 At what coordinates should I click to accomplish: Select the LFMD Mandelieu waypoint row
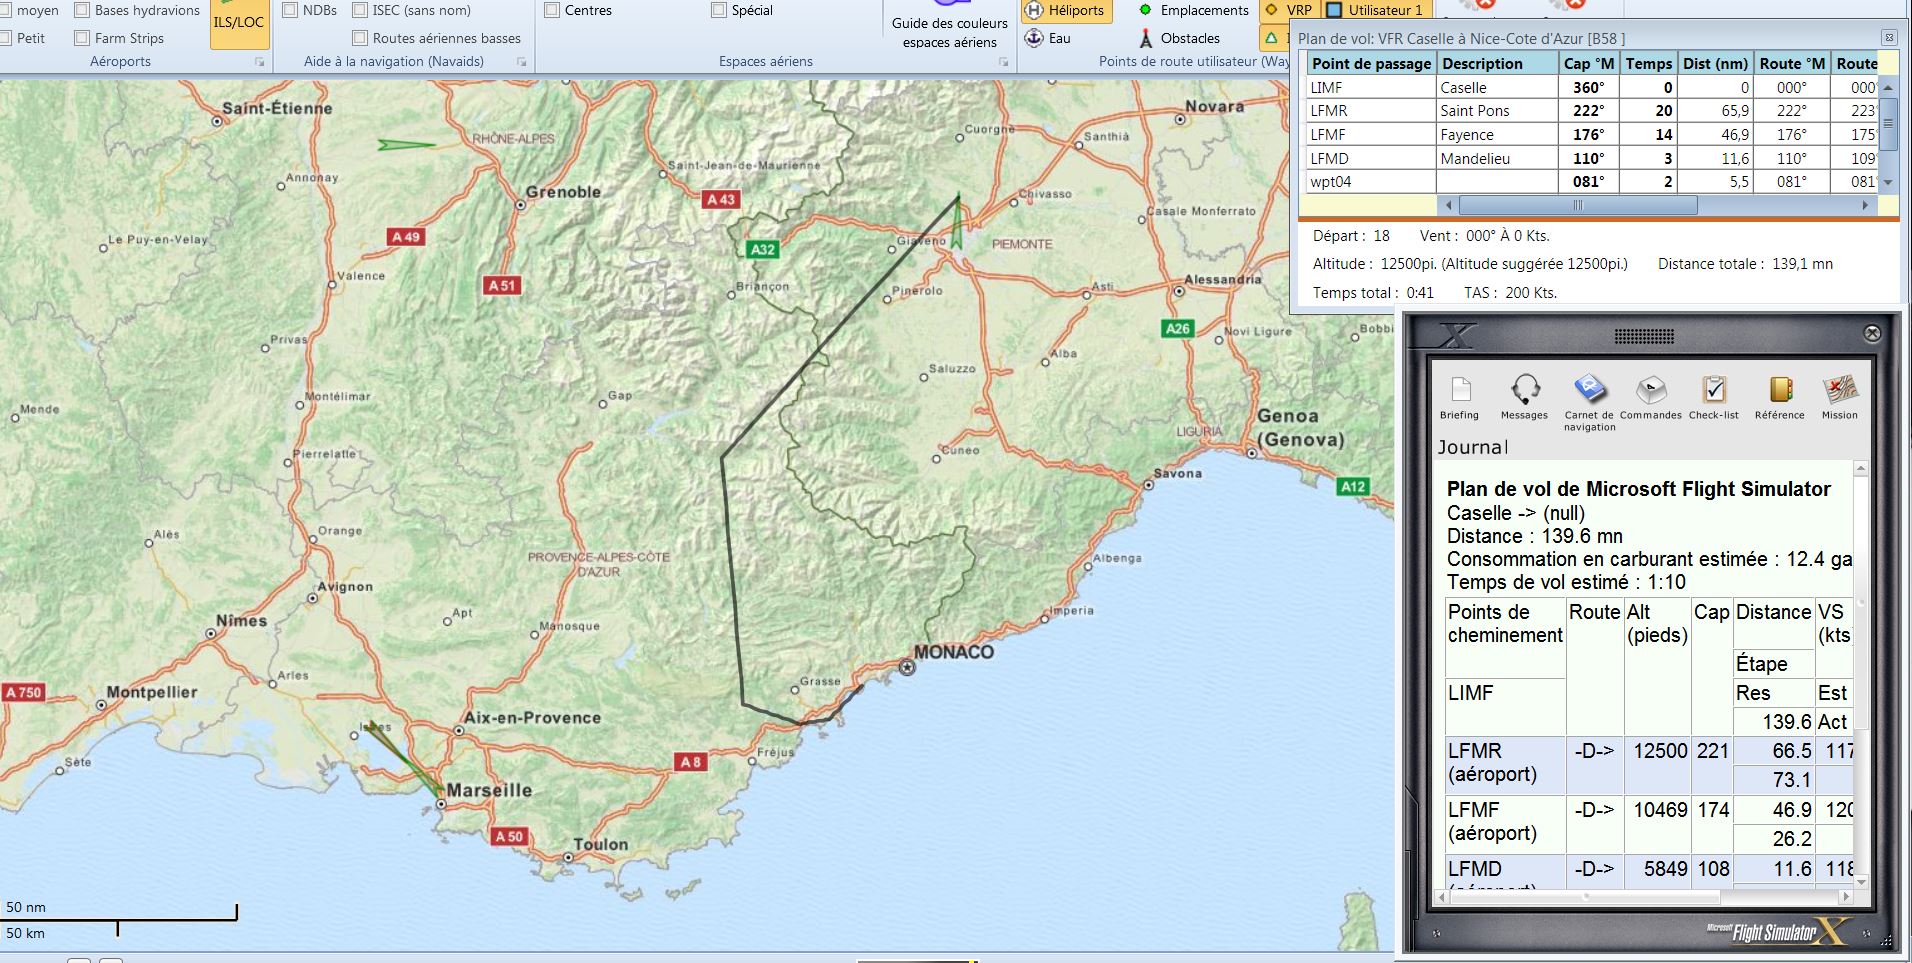[1593, 158]
